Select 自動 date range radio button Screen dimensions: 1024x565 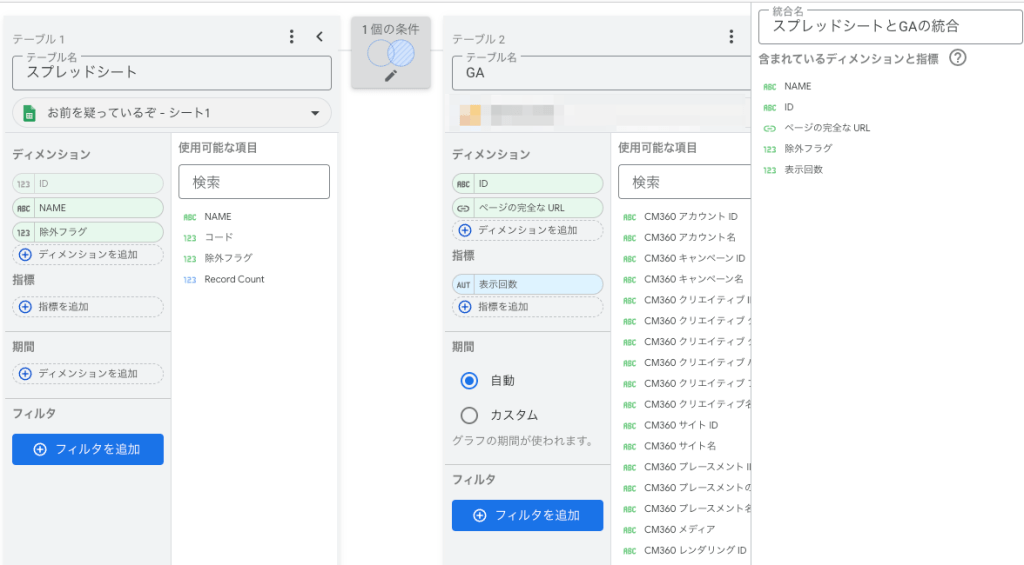pyautogui.click(x=469, y=380)
